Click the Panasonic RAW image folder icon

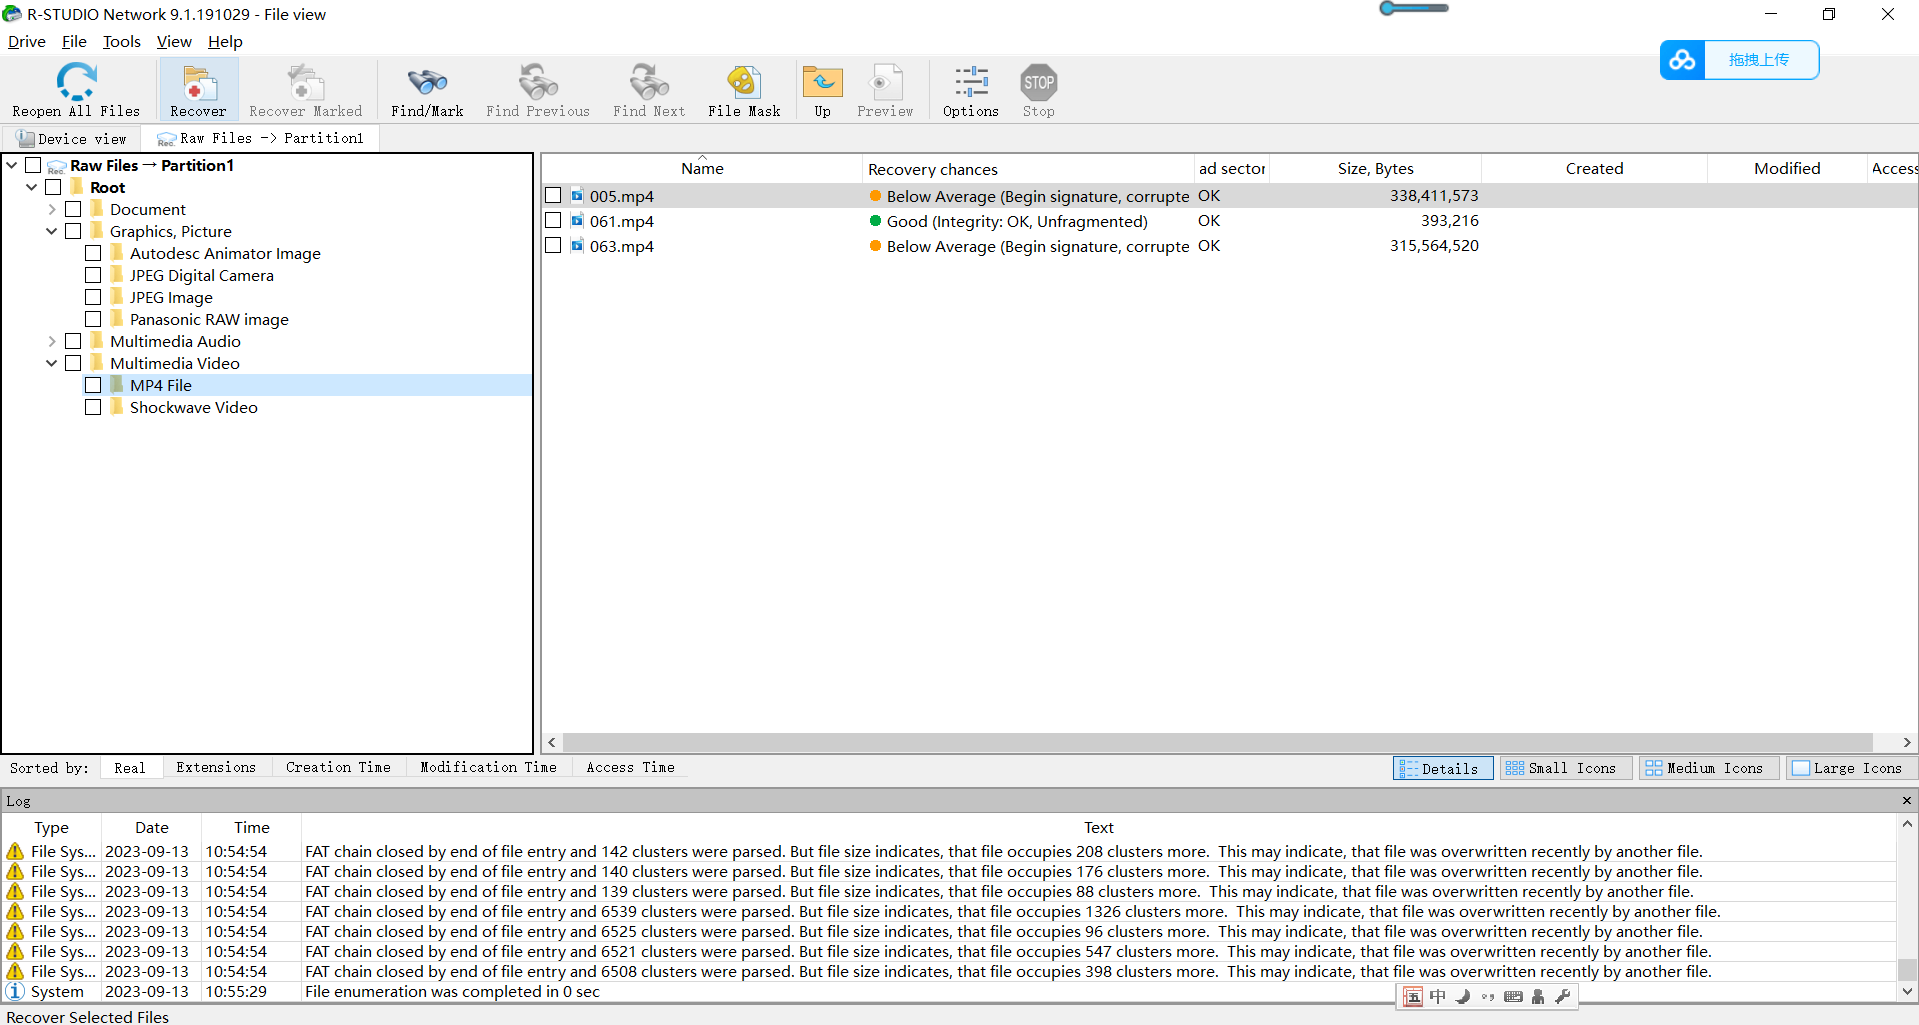tap(117, 319)
